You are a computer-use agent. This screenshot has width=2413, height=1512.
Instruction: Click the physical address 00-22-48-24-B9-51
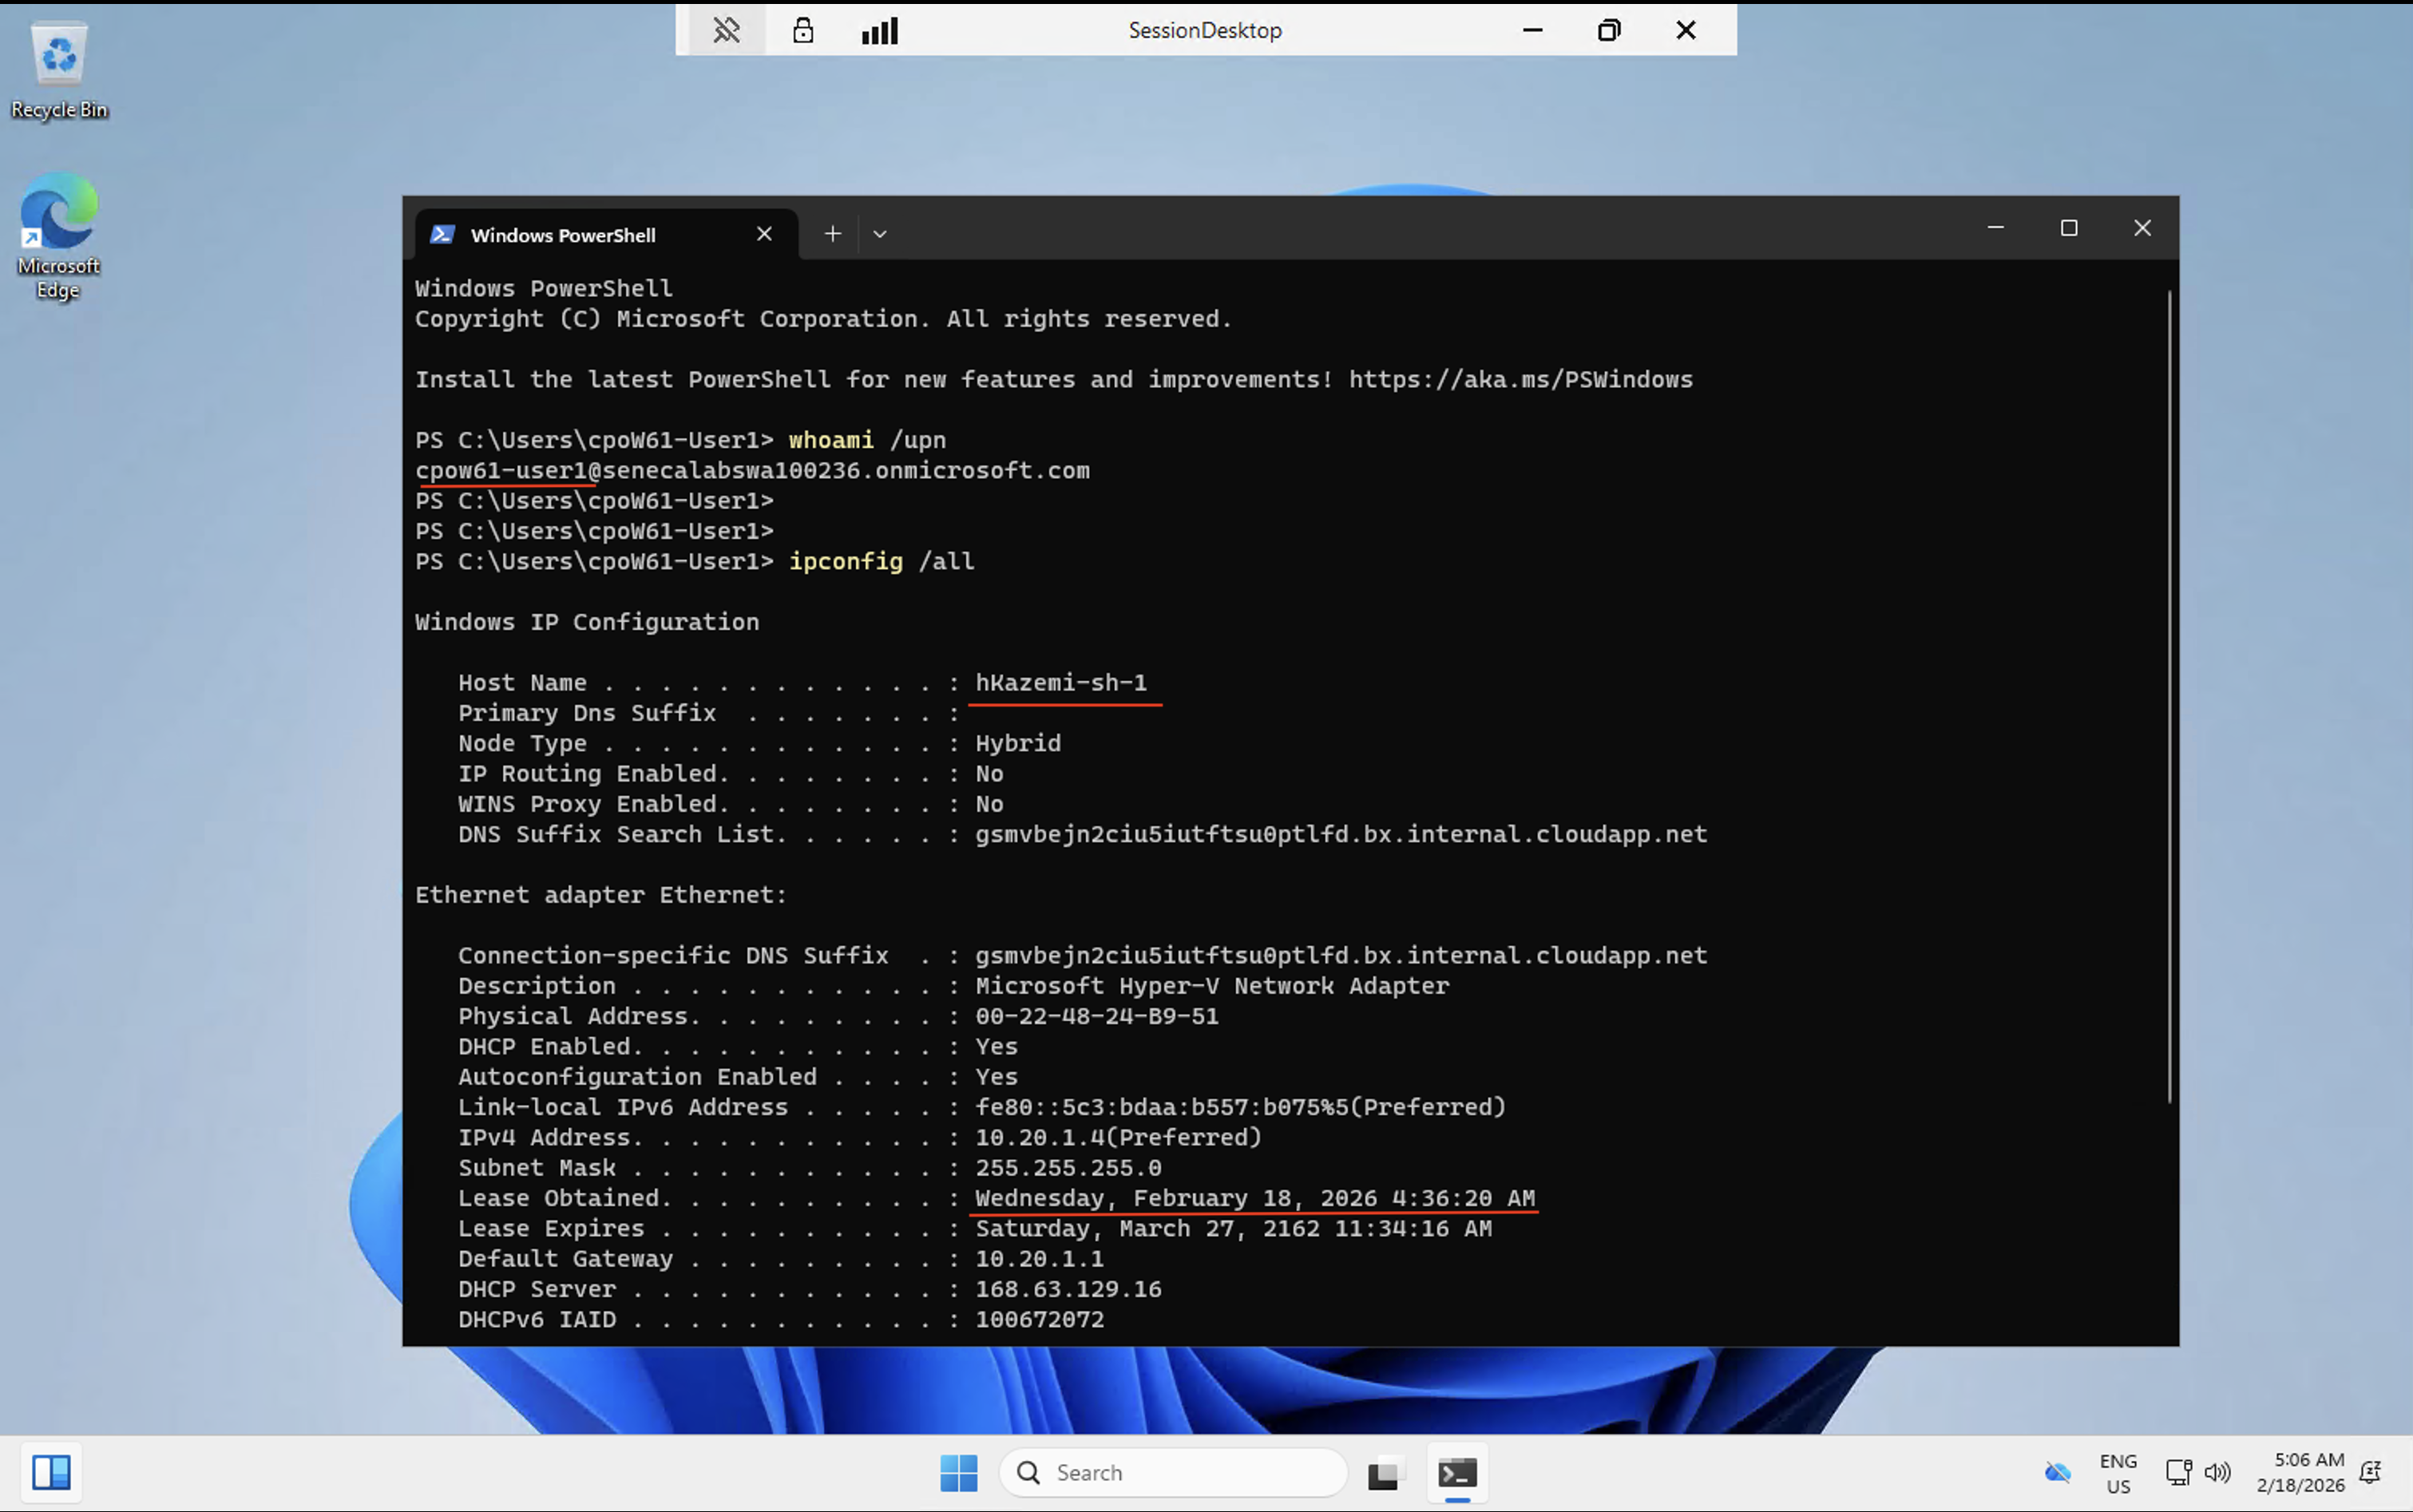[x=1097, y=1017]
